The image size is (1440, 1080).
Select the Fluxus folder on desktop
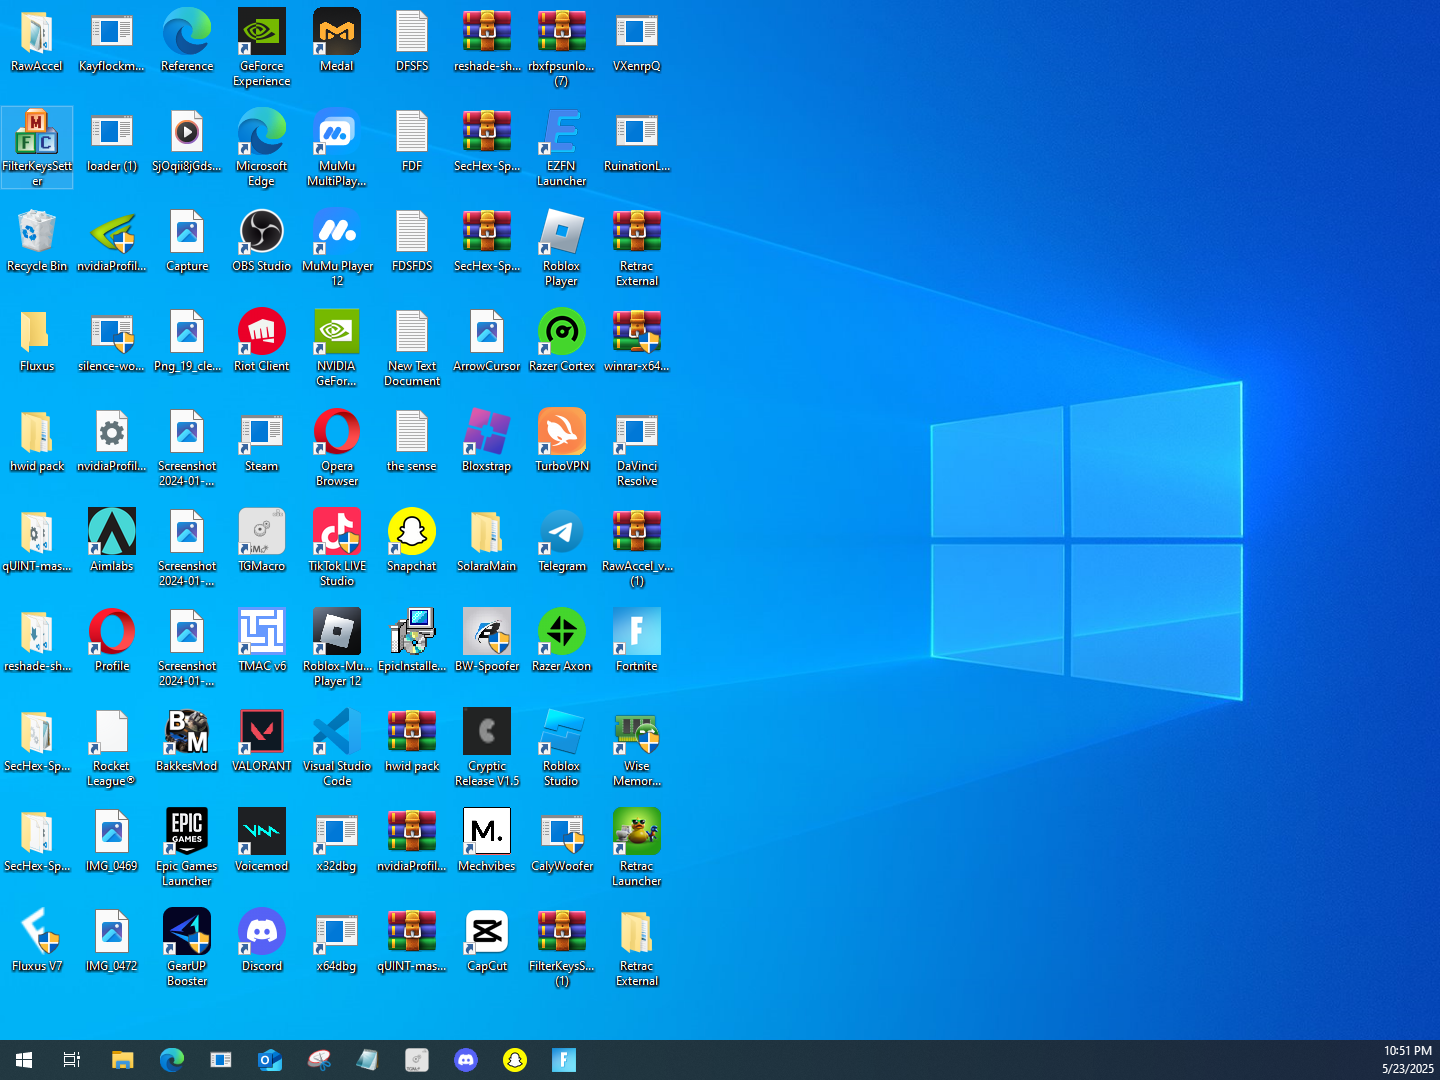pyautogui.click(x=37, y=333)
